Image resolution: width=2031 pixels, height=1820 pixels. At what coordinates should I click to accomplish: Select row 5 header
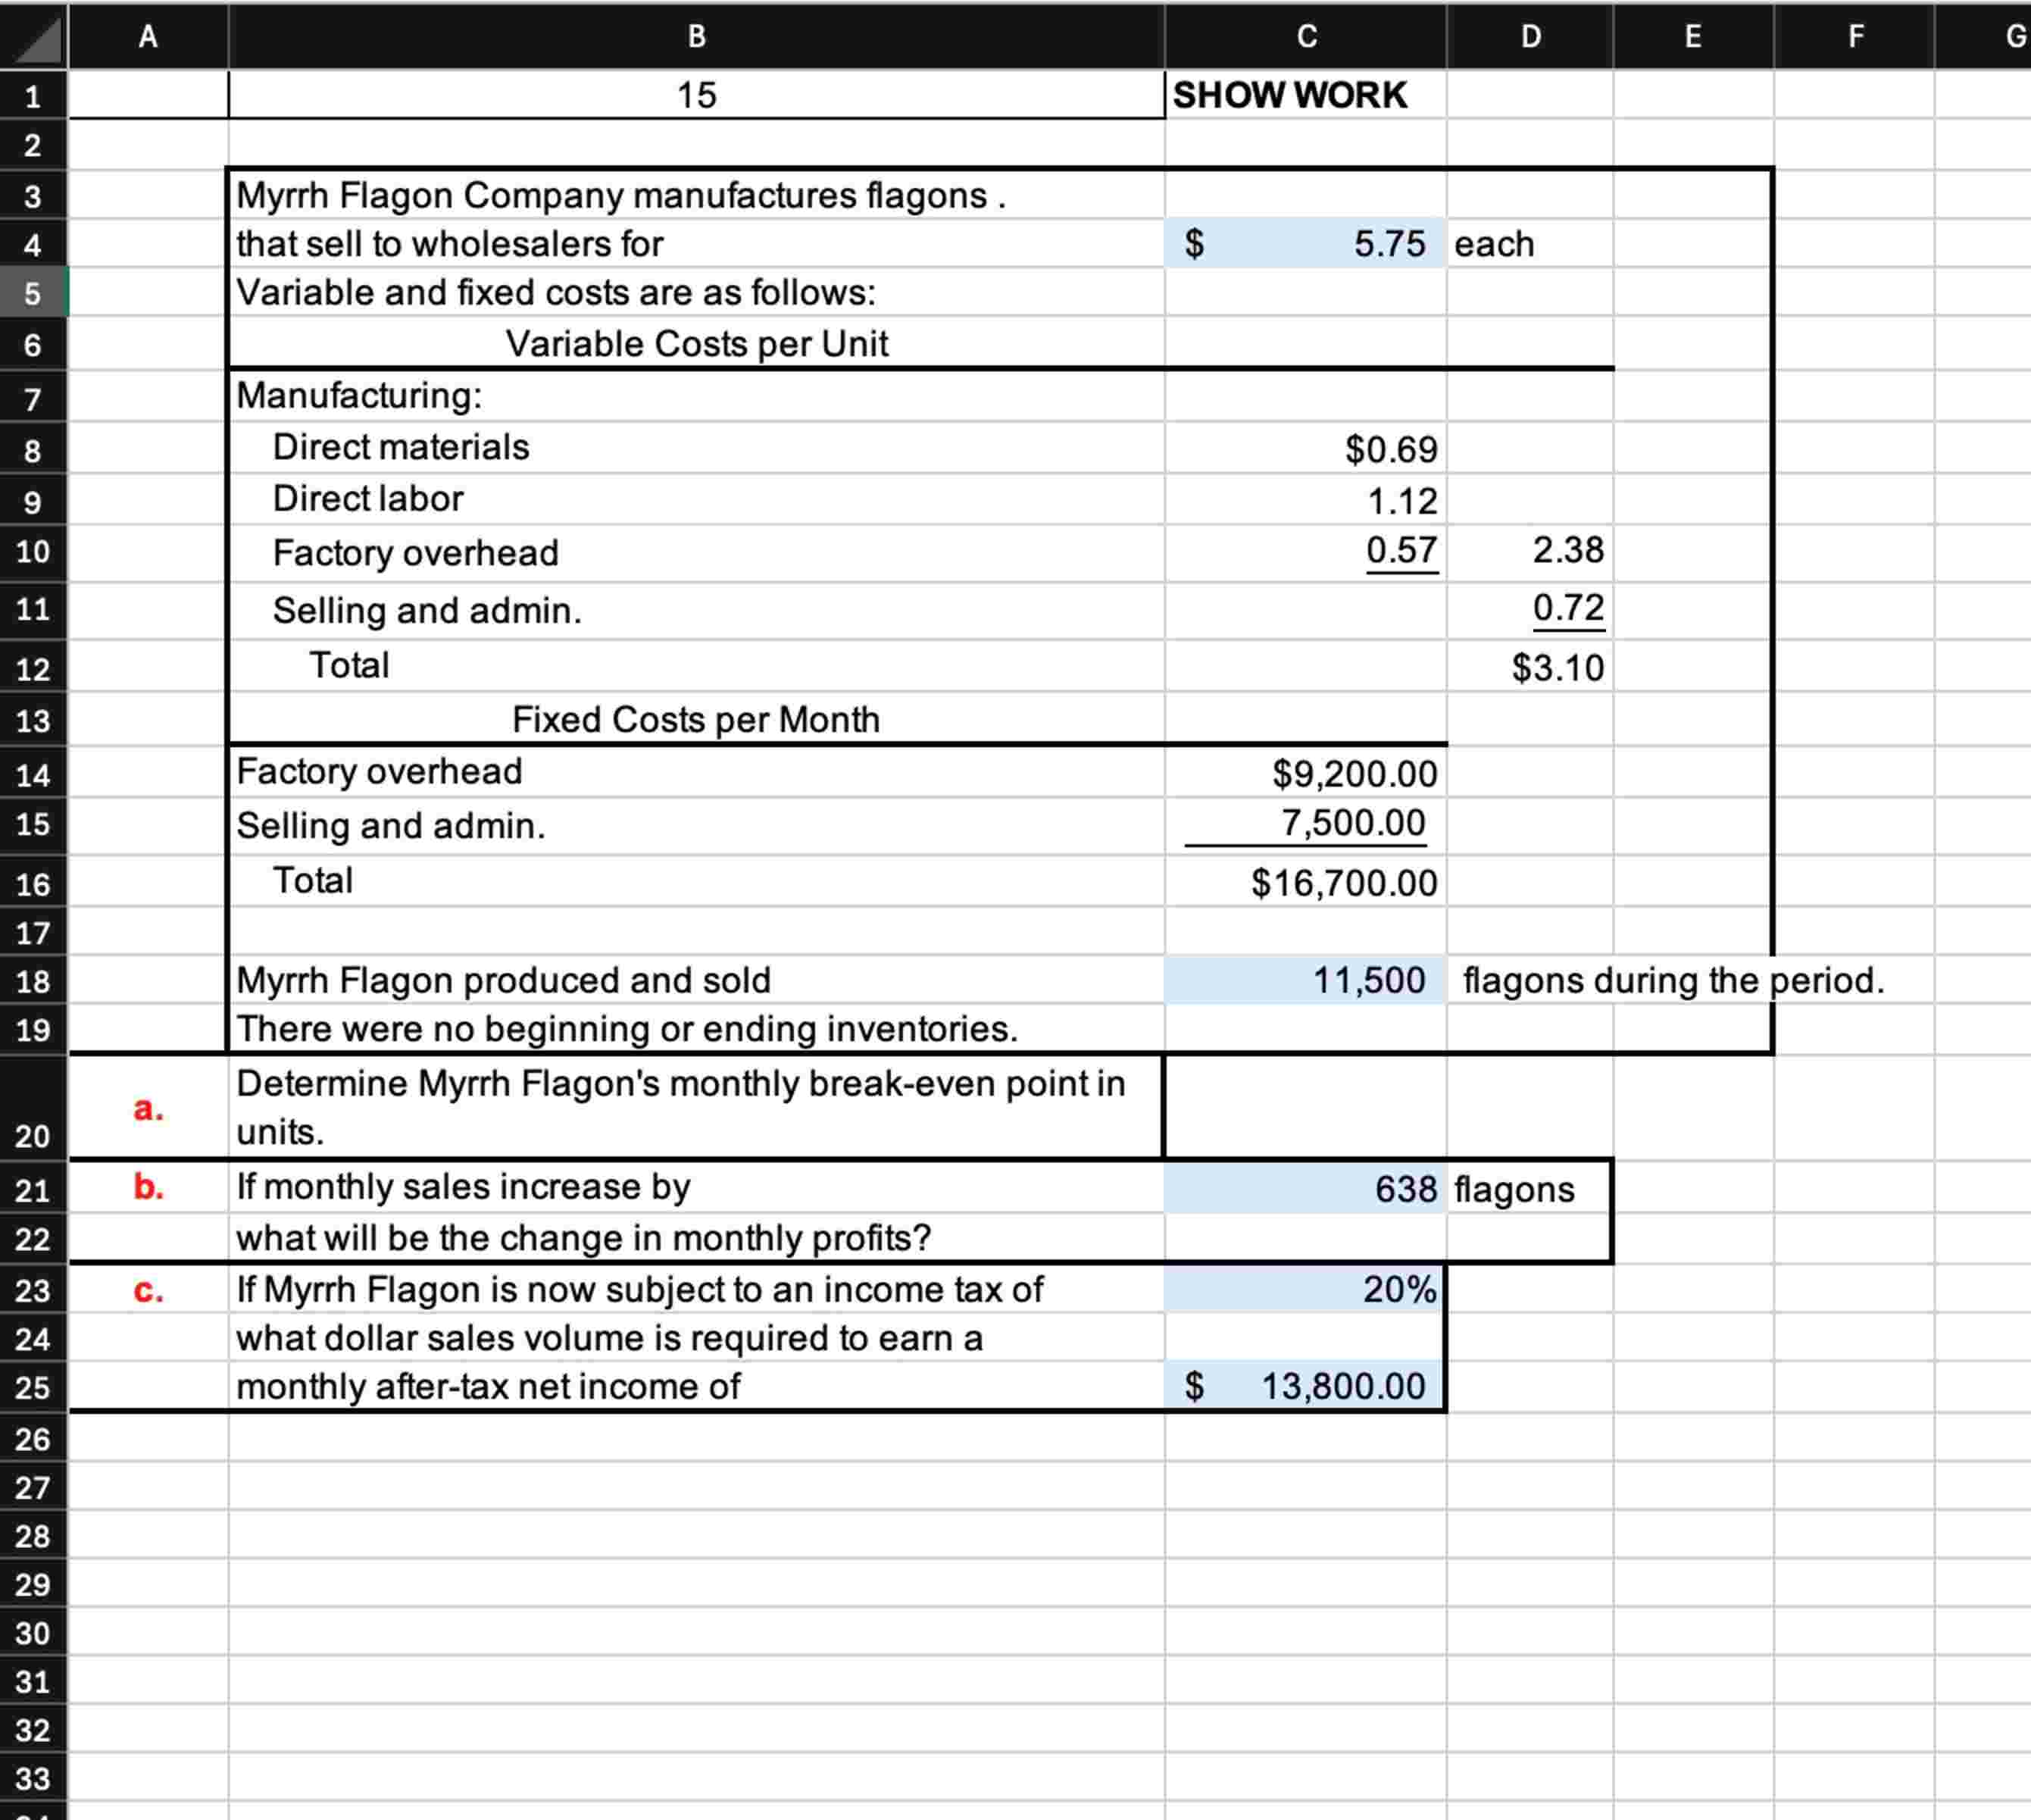pyautogui.click(x=33, y=293)
